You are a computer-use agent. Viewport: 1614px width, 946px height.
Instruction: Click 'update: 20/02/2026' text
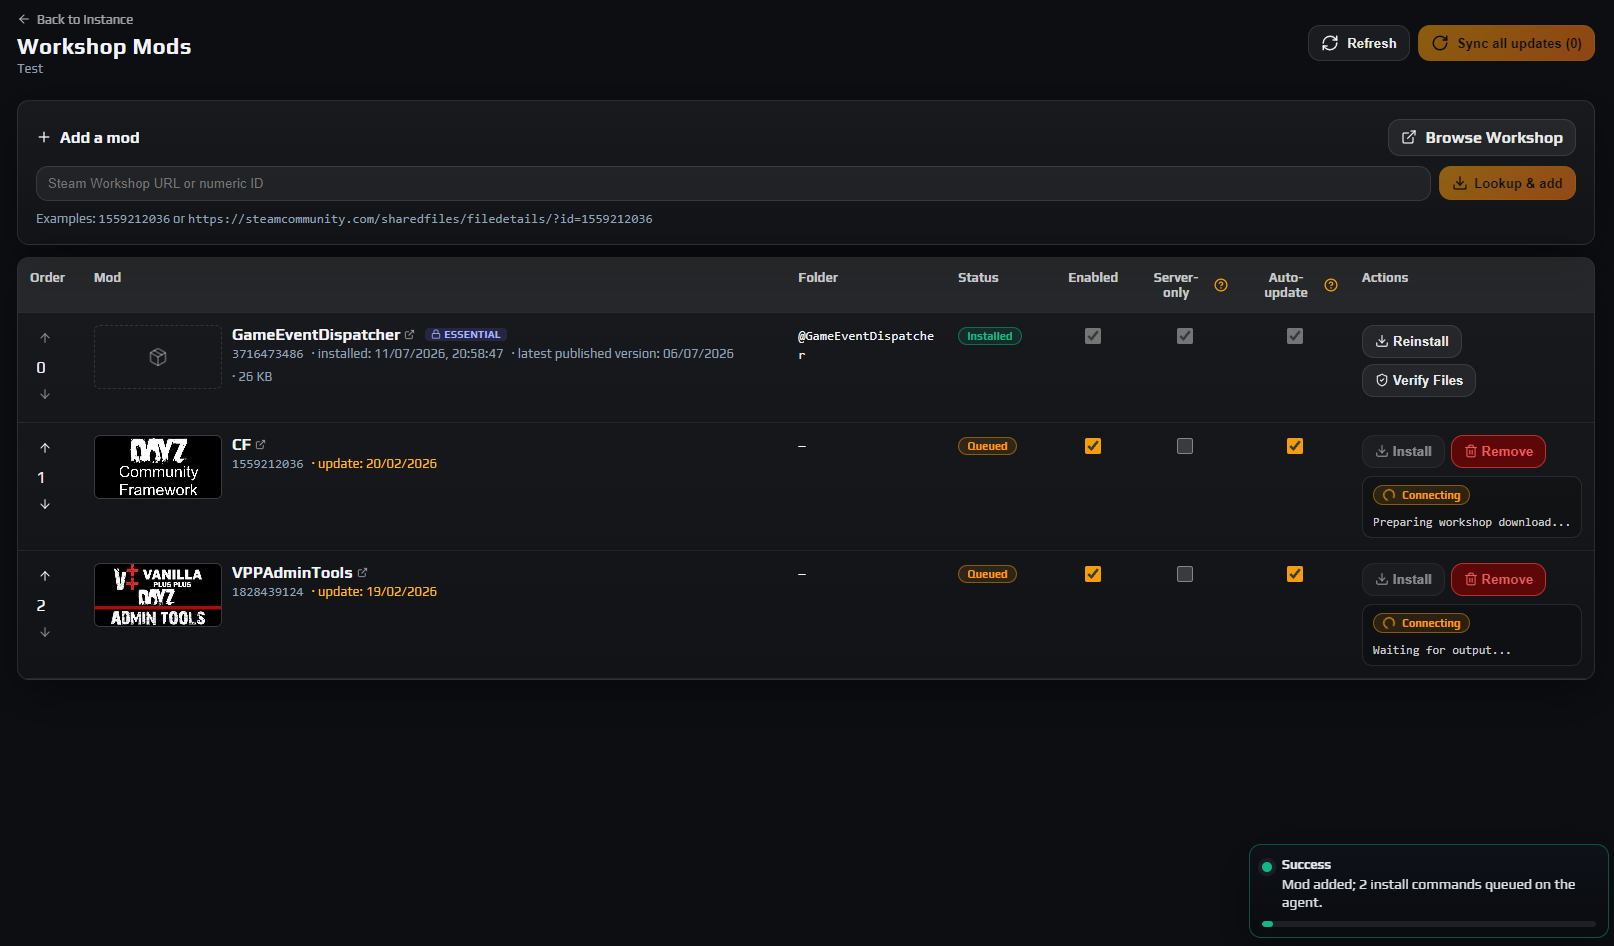point(377,464)
